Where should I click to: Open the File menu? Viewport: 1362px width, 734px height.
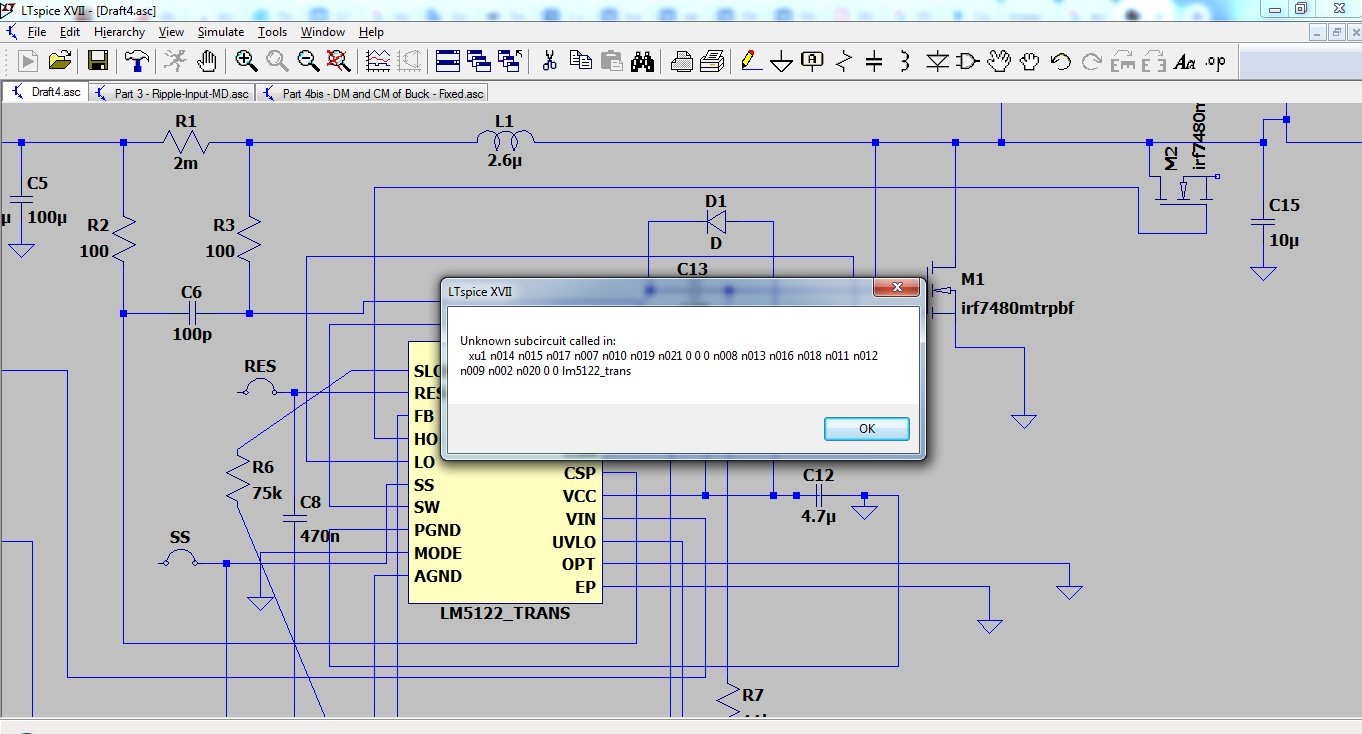(37, 32)
